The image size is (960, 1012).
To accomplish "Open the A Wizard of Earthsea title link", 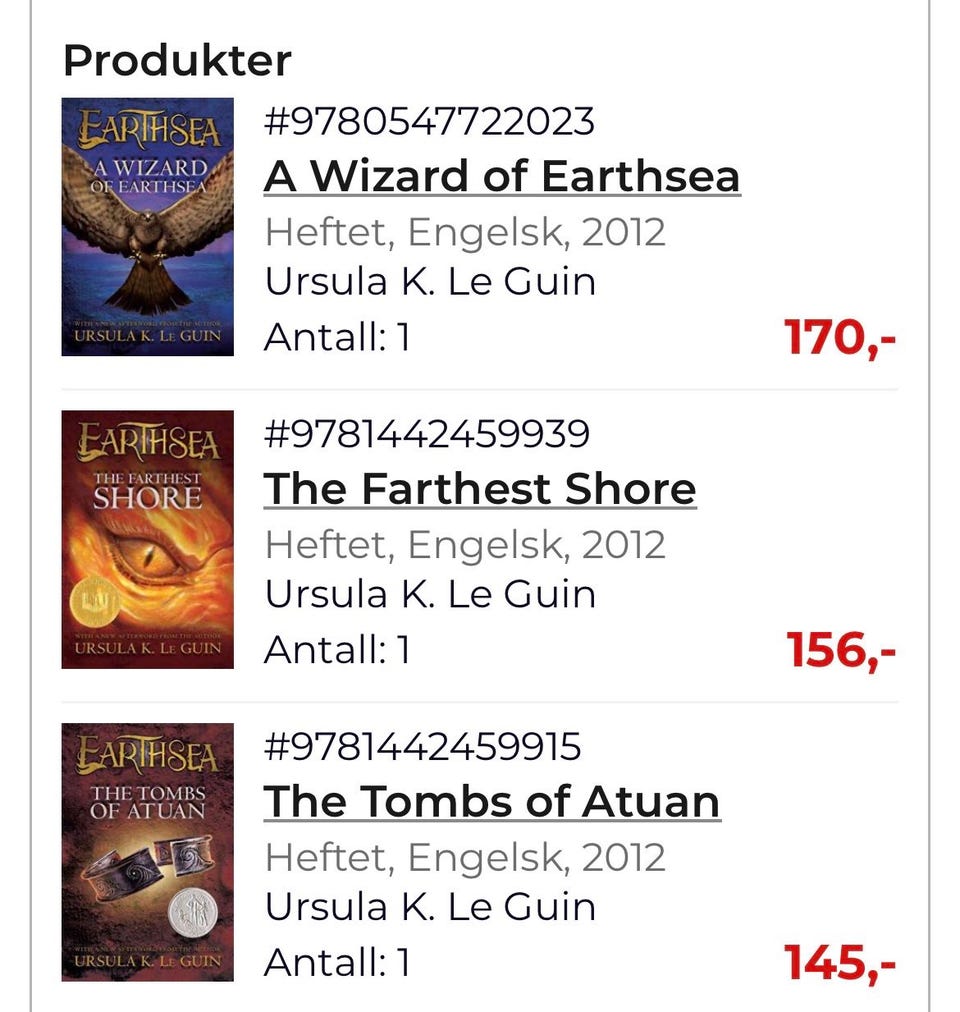I will click(502, 176).
